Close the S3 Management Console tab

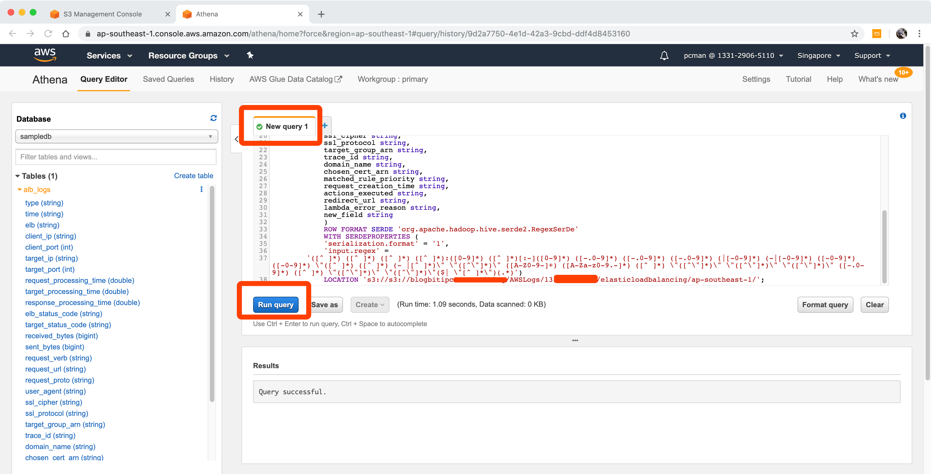coord(167,14)
